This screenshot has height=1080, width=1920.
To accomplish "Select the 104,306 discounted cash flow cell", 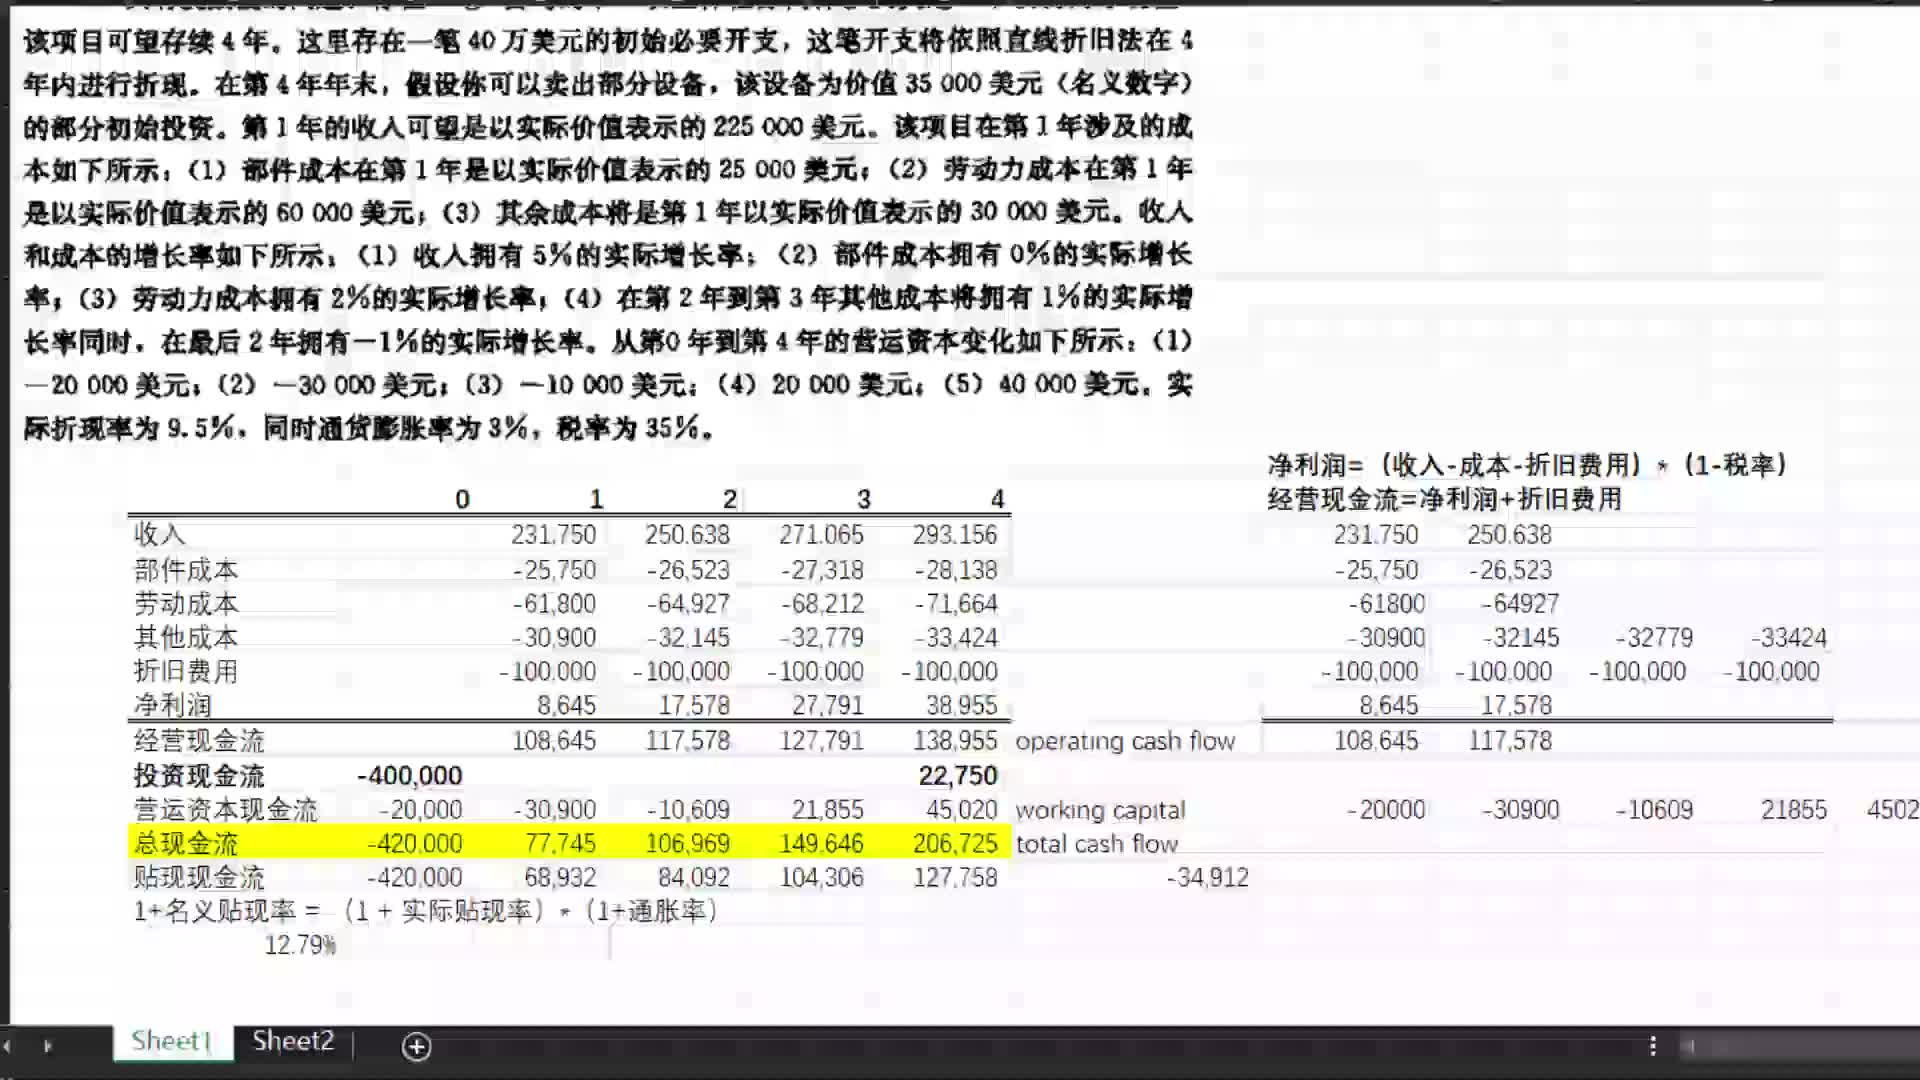I will [821, 878].
